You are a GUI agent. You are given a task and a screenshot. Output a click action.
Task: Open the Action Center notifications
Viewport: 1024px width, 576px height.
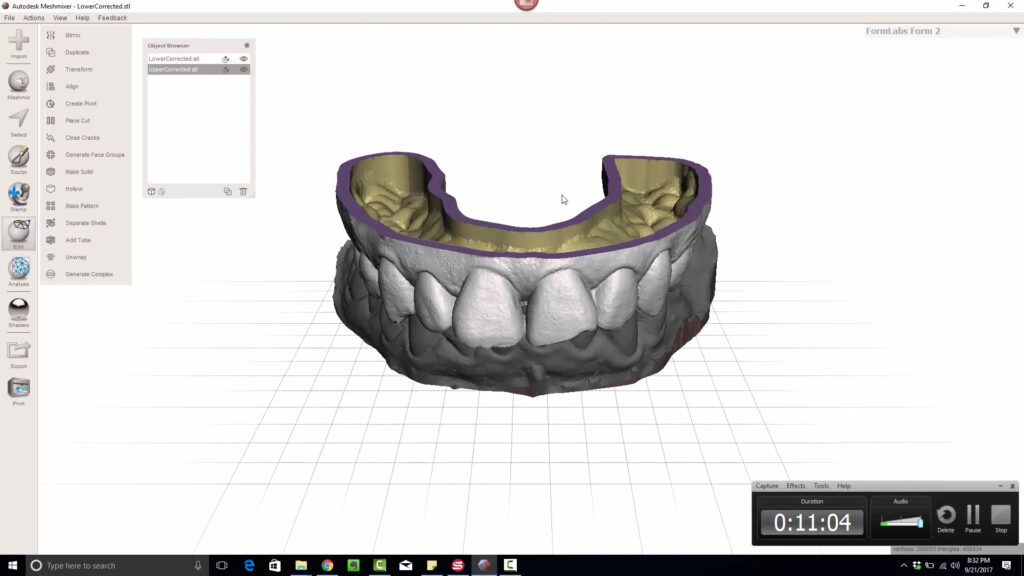coord(1006,566)
